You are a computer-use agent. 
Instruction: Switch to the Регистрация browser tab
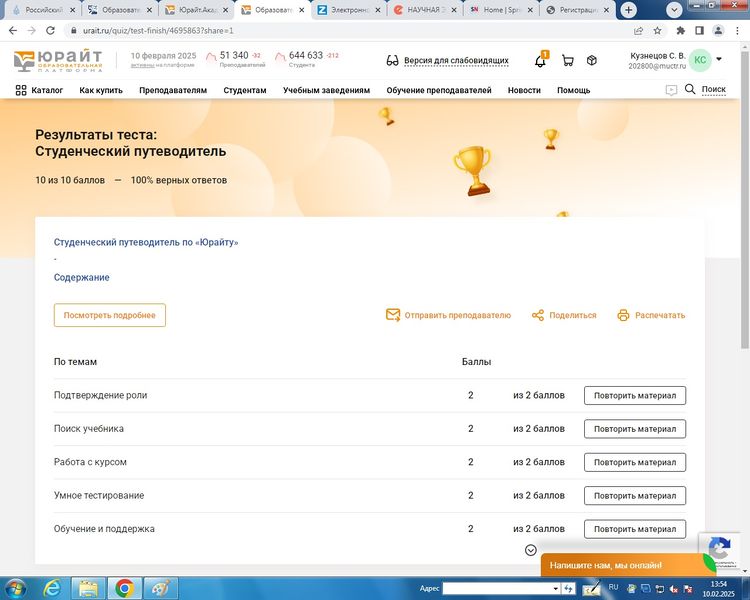pyautogui.click(x=577, y=10)
